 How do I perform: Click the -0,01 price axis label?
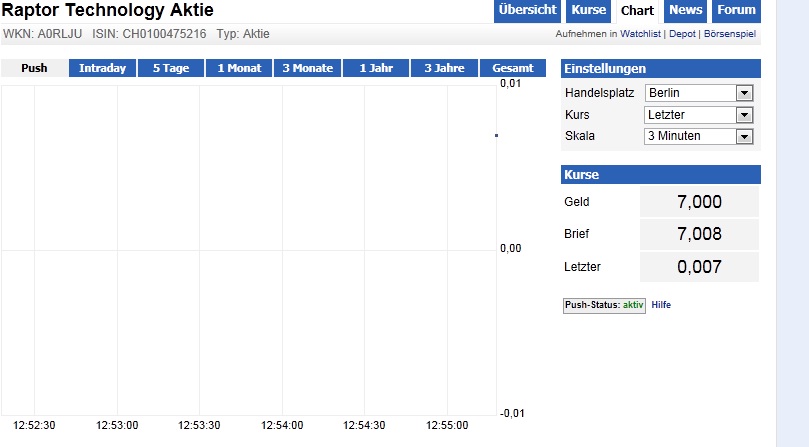pos(511,413)
